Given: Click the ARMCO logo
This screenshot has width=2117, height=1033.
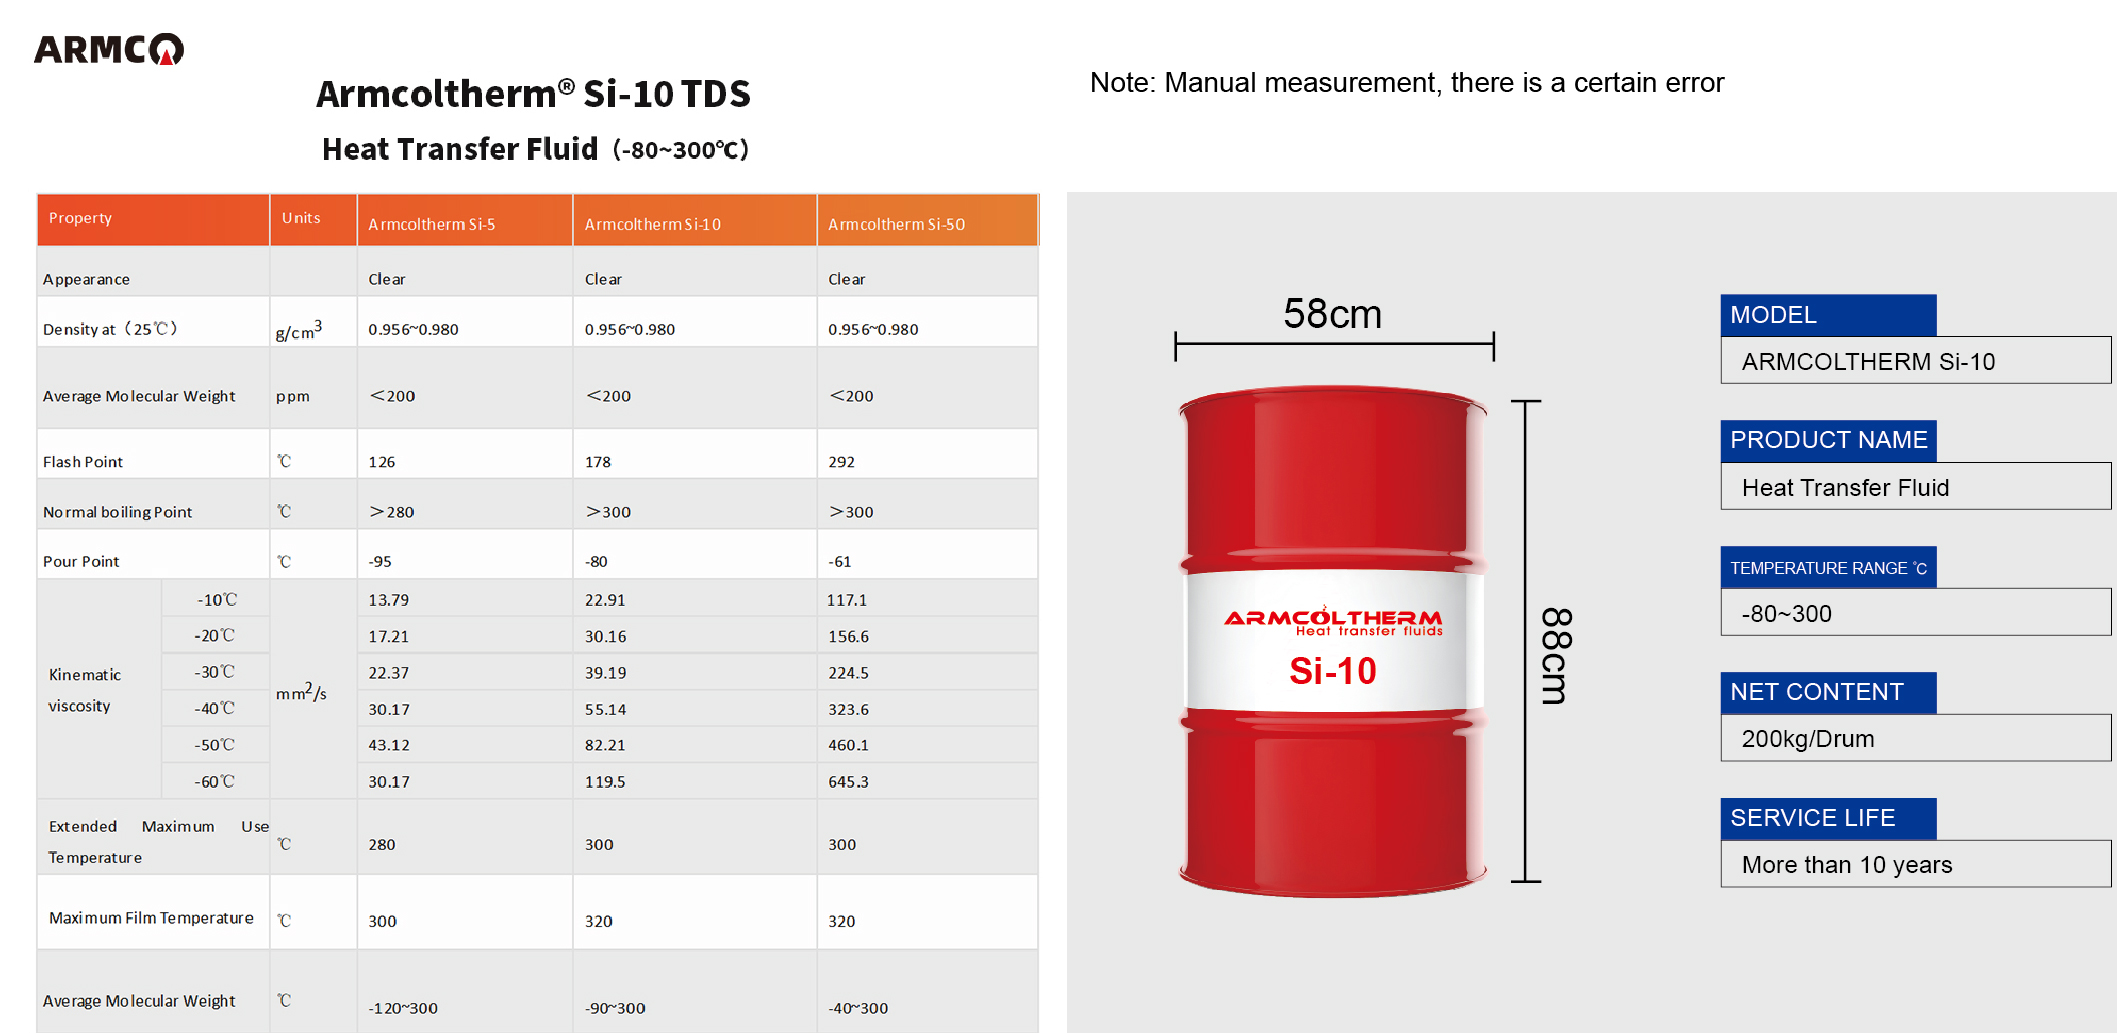Looking at the screenshot, I should click(x=109, y=49).
